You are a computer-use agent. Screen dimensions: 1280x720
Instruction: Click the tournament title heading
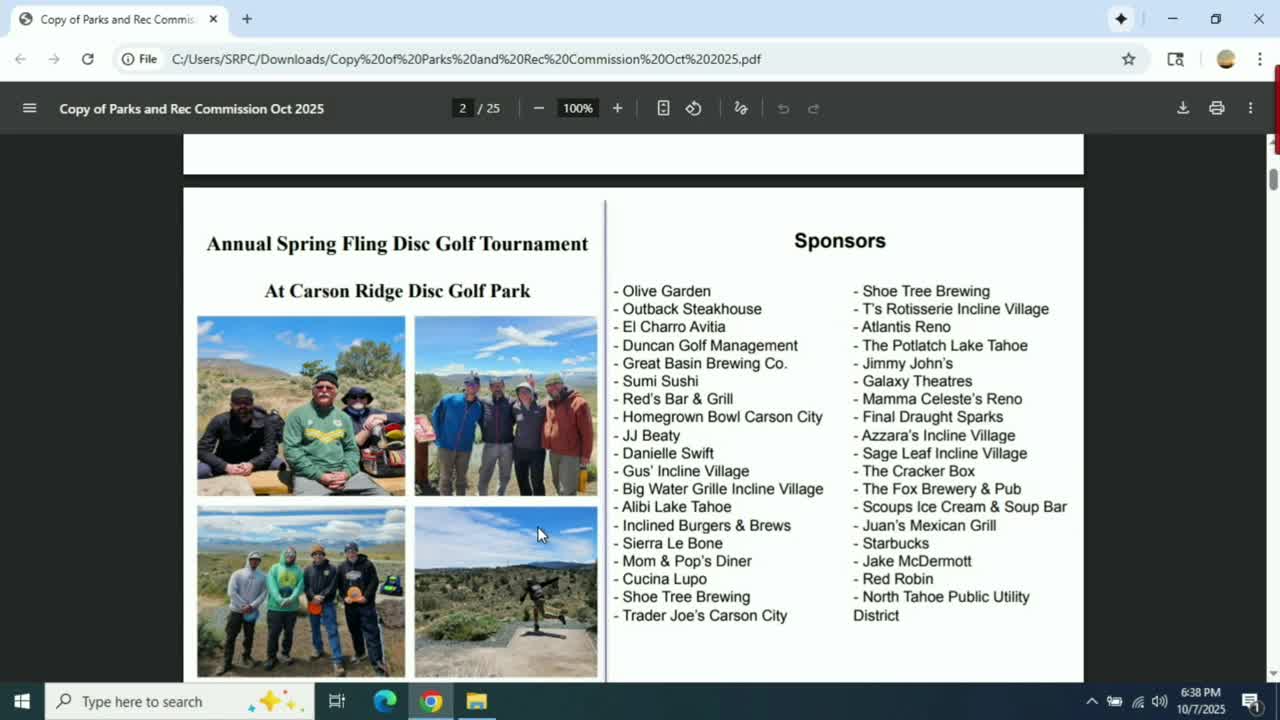[x=397, y=244]
